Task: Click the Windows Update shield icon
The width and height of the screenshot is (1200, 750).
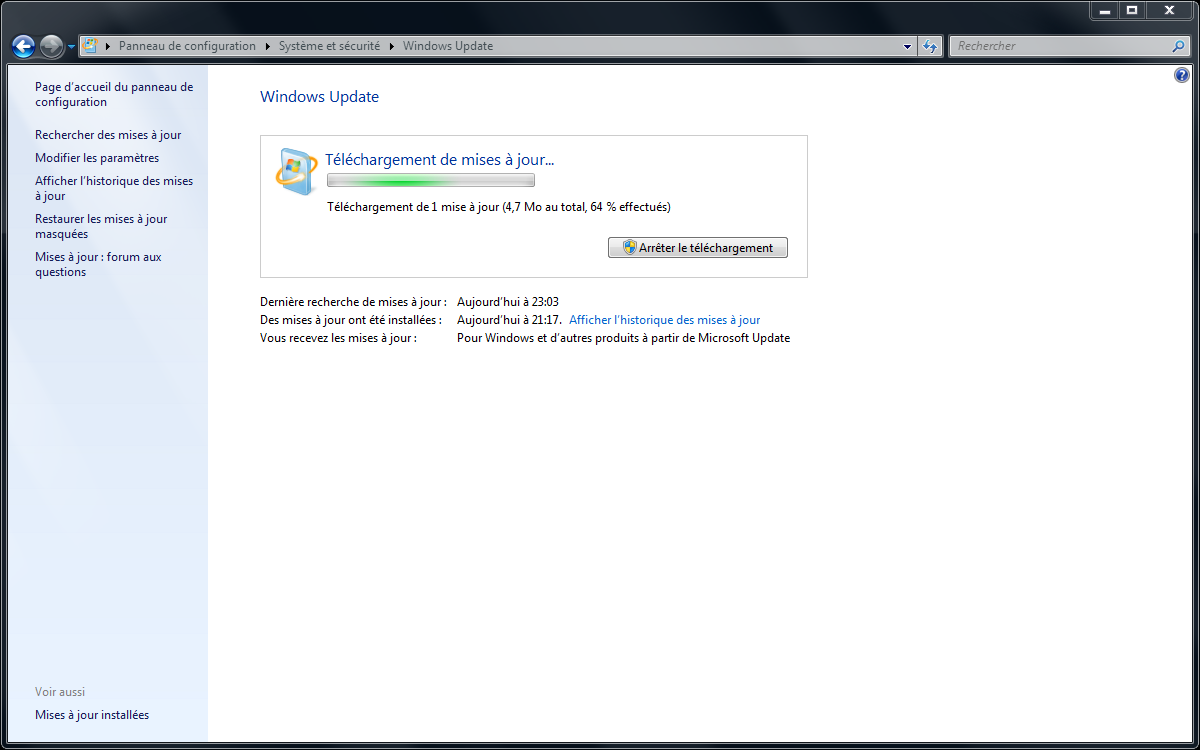Action: pyautogui.click(x=296, y=171)
